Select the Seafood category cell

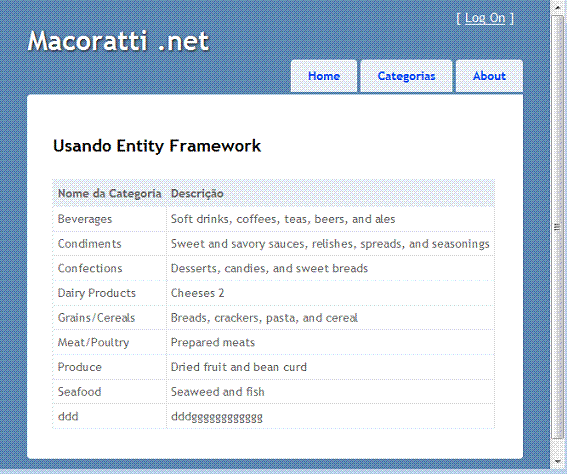pyautogui.click(x=109, y=391)
